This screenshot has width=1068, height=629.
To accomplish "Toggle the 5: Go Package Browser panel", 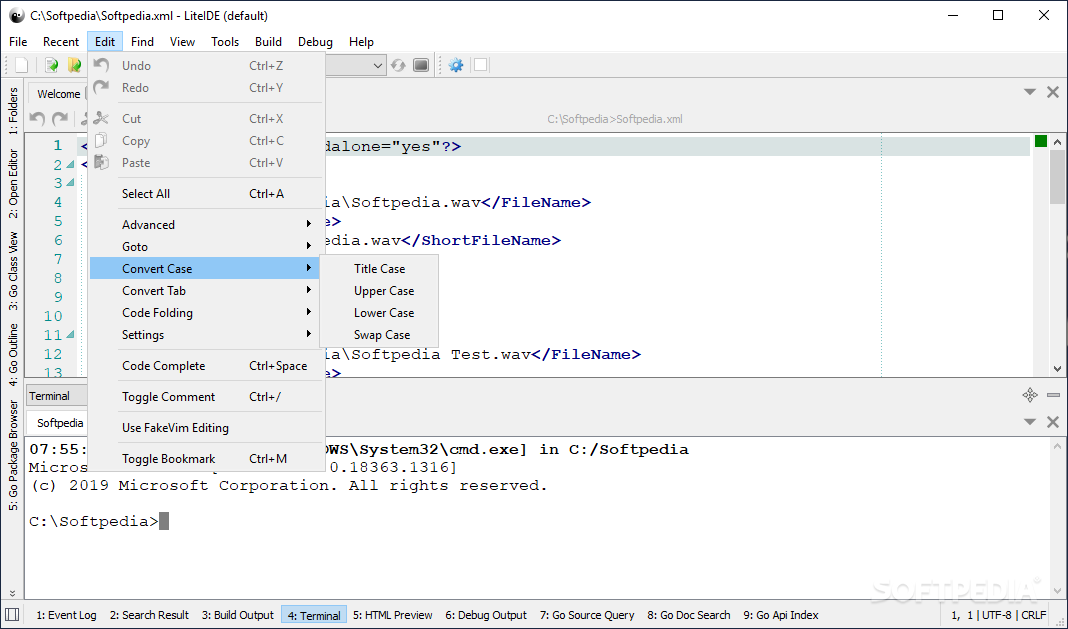I will click(x=13, y=455).
